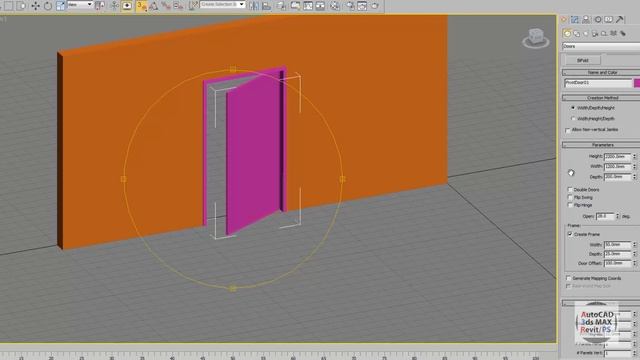Select the Scale tool in the toolbar
Screen dimensions: 640x360
(60, 6)
